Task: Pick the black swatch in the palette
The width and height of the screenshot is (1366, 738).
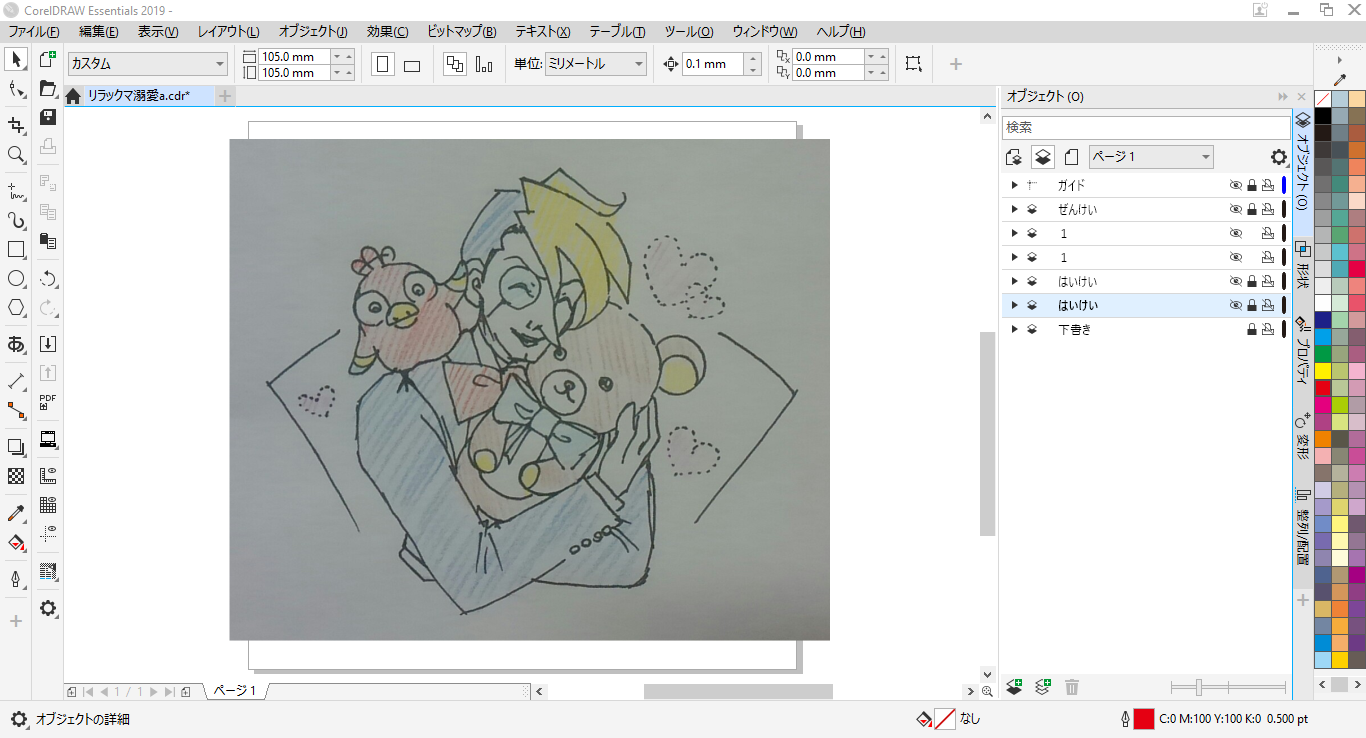Action: click(1323, 116)
